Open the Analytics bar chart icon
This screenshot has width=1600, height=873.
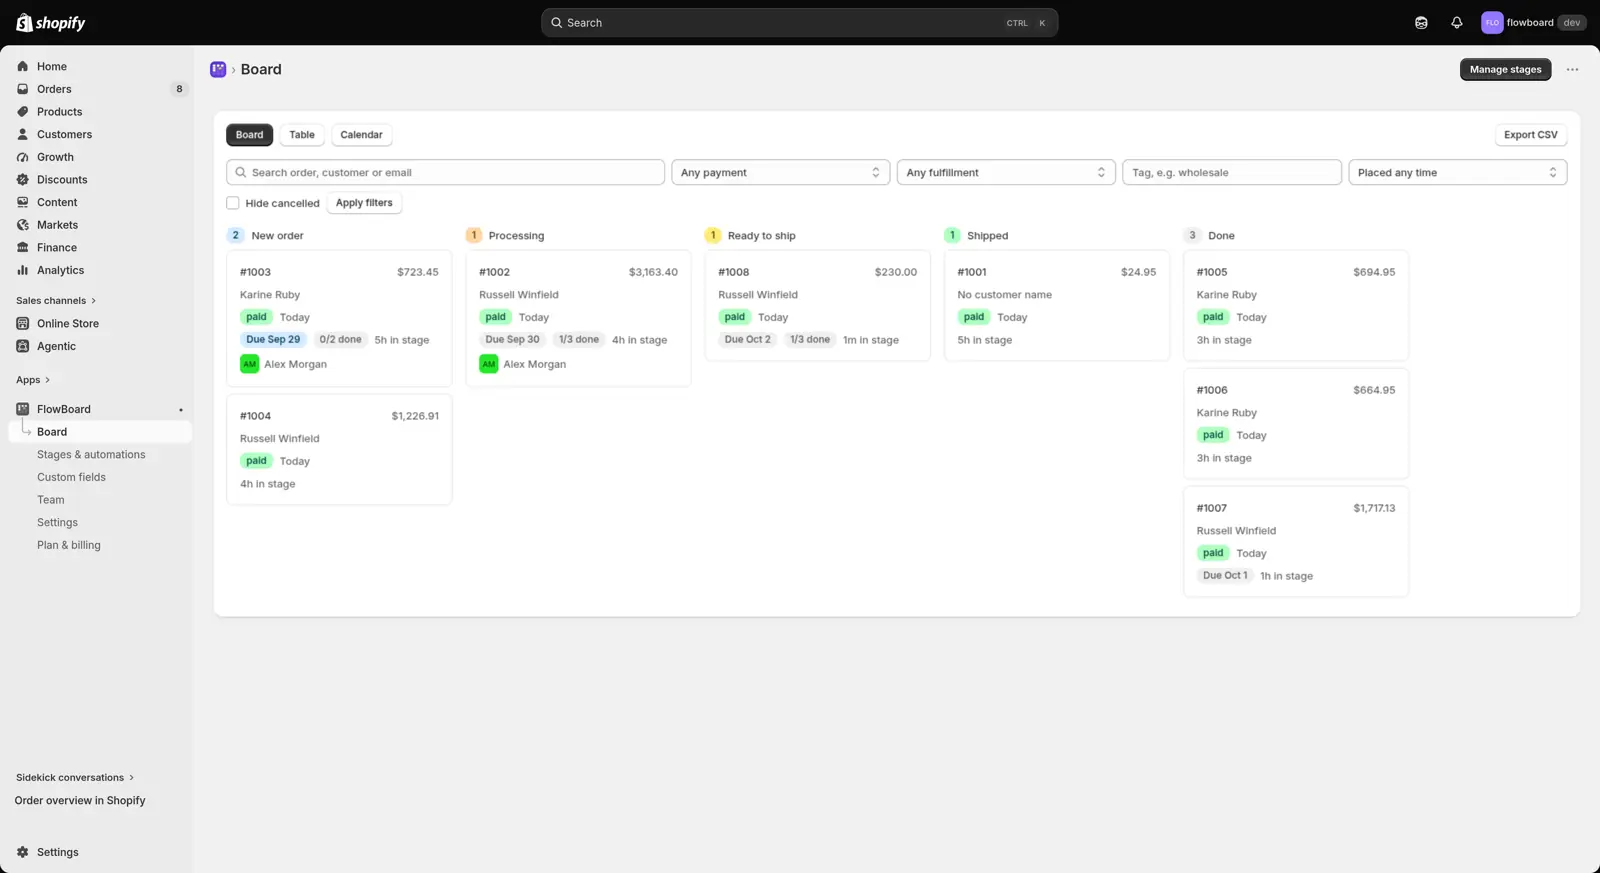tap(23, 270)
